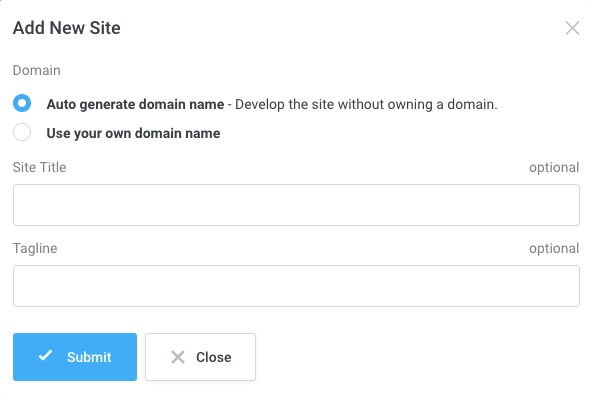Click the word Submit on blue button
The height and width of the screenshot is (394, 592).
pos(89,357)
